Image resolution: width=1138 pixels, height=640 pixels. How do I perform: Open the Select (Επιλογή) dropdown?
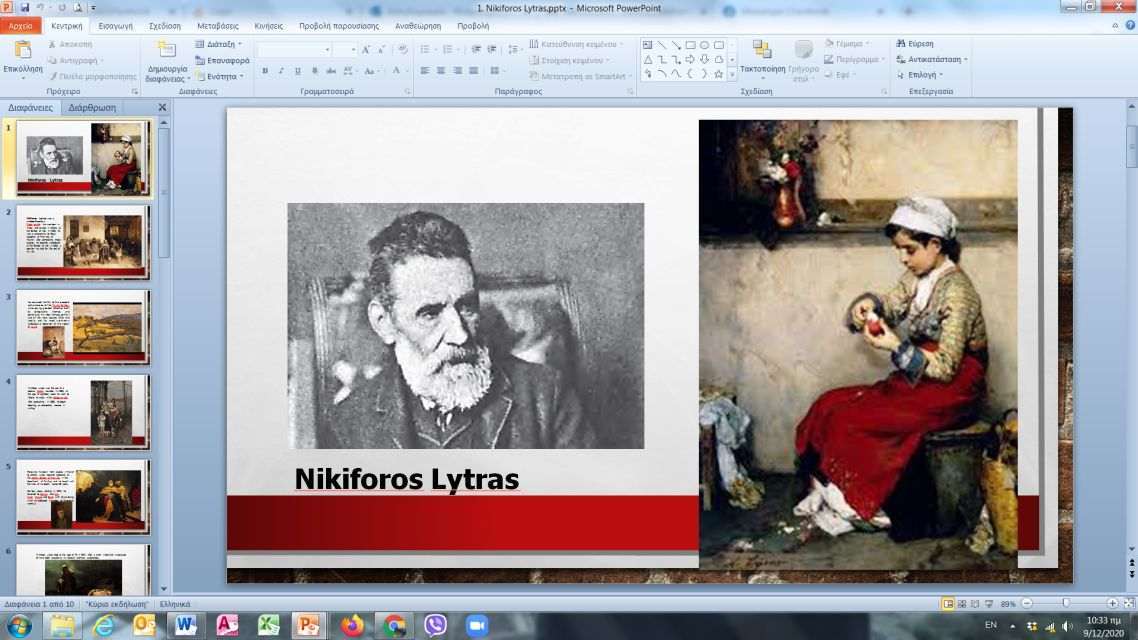coord(920,75)
